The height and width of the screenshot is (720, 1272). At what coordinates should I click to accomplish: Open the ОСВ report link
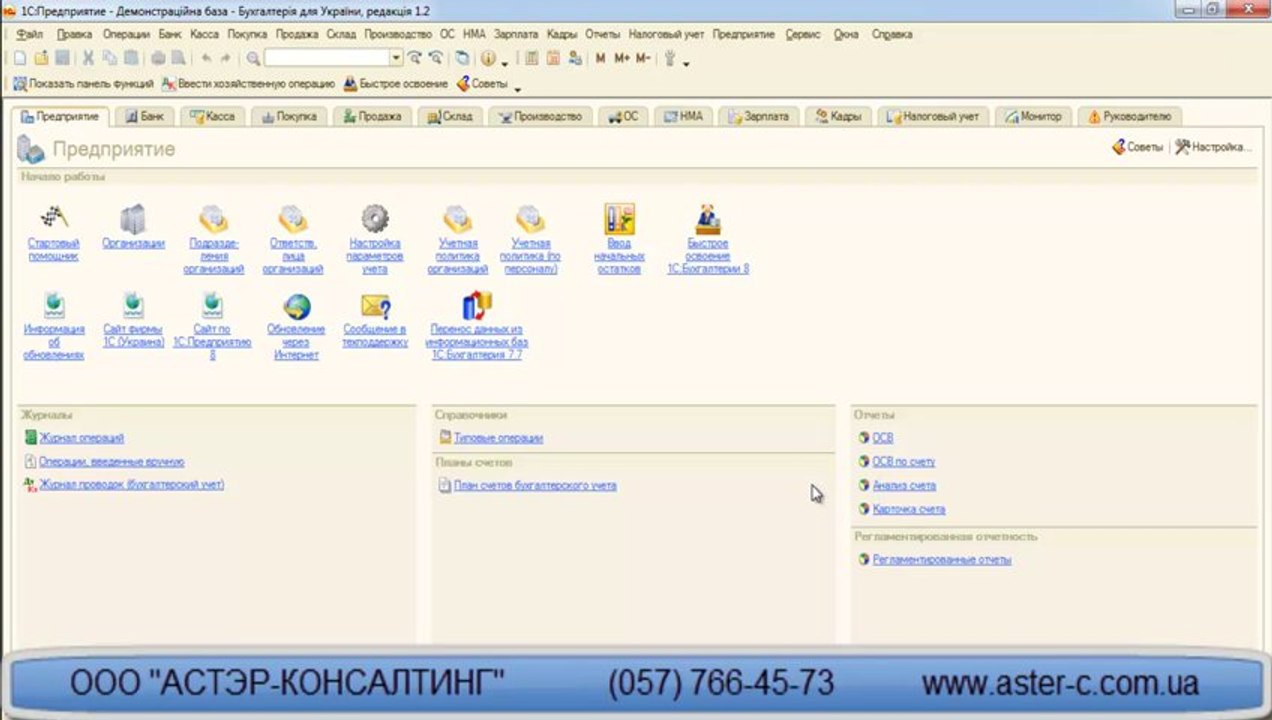[x=882, y=438]
